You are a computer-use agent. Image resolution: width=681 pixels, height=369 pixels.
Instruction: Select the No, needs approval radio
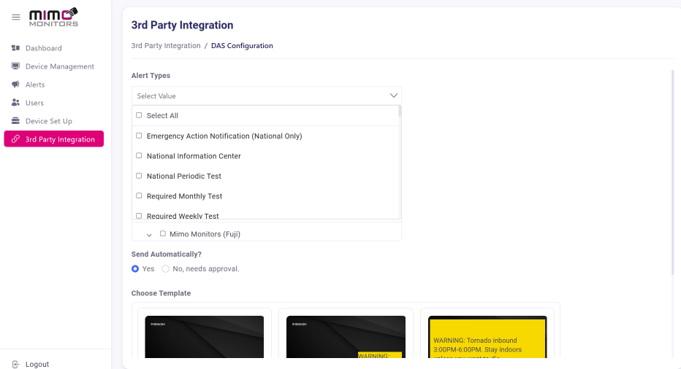point(165,269)
